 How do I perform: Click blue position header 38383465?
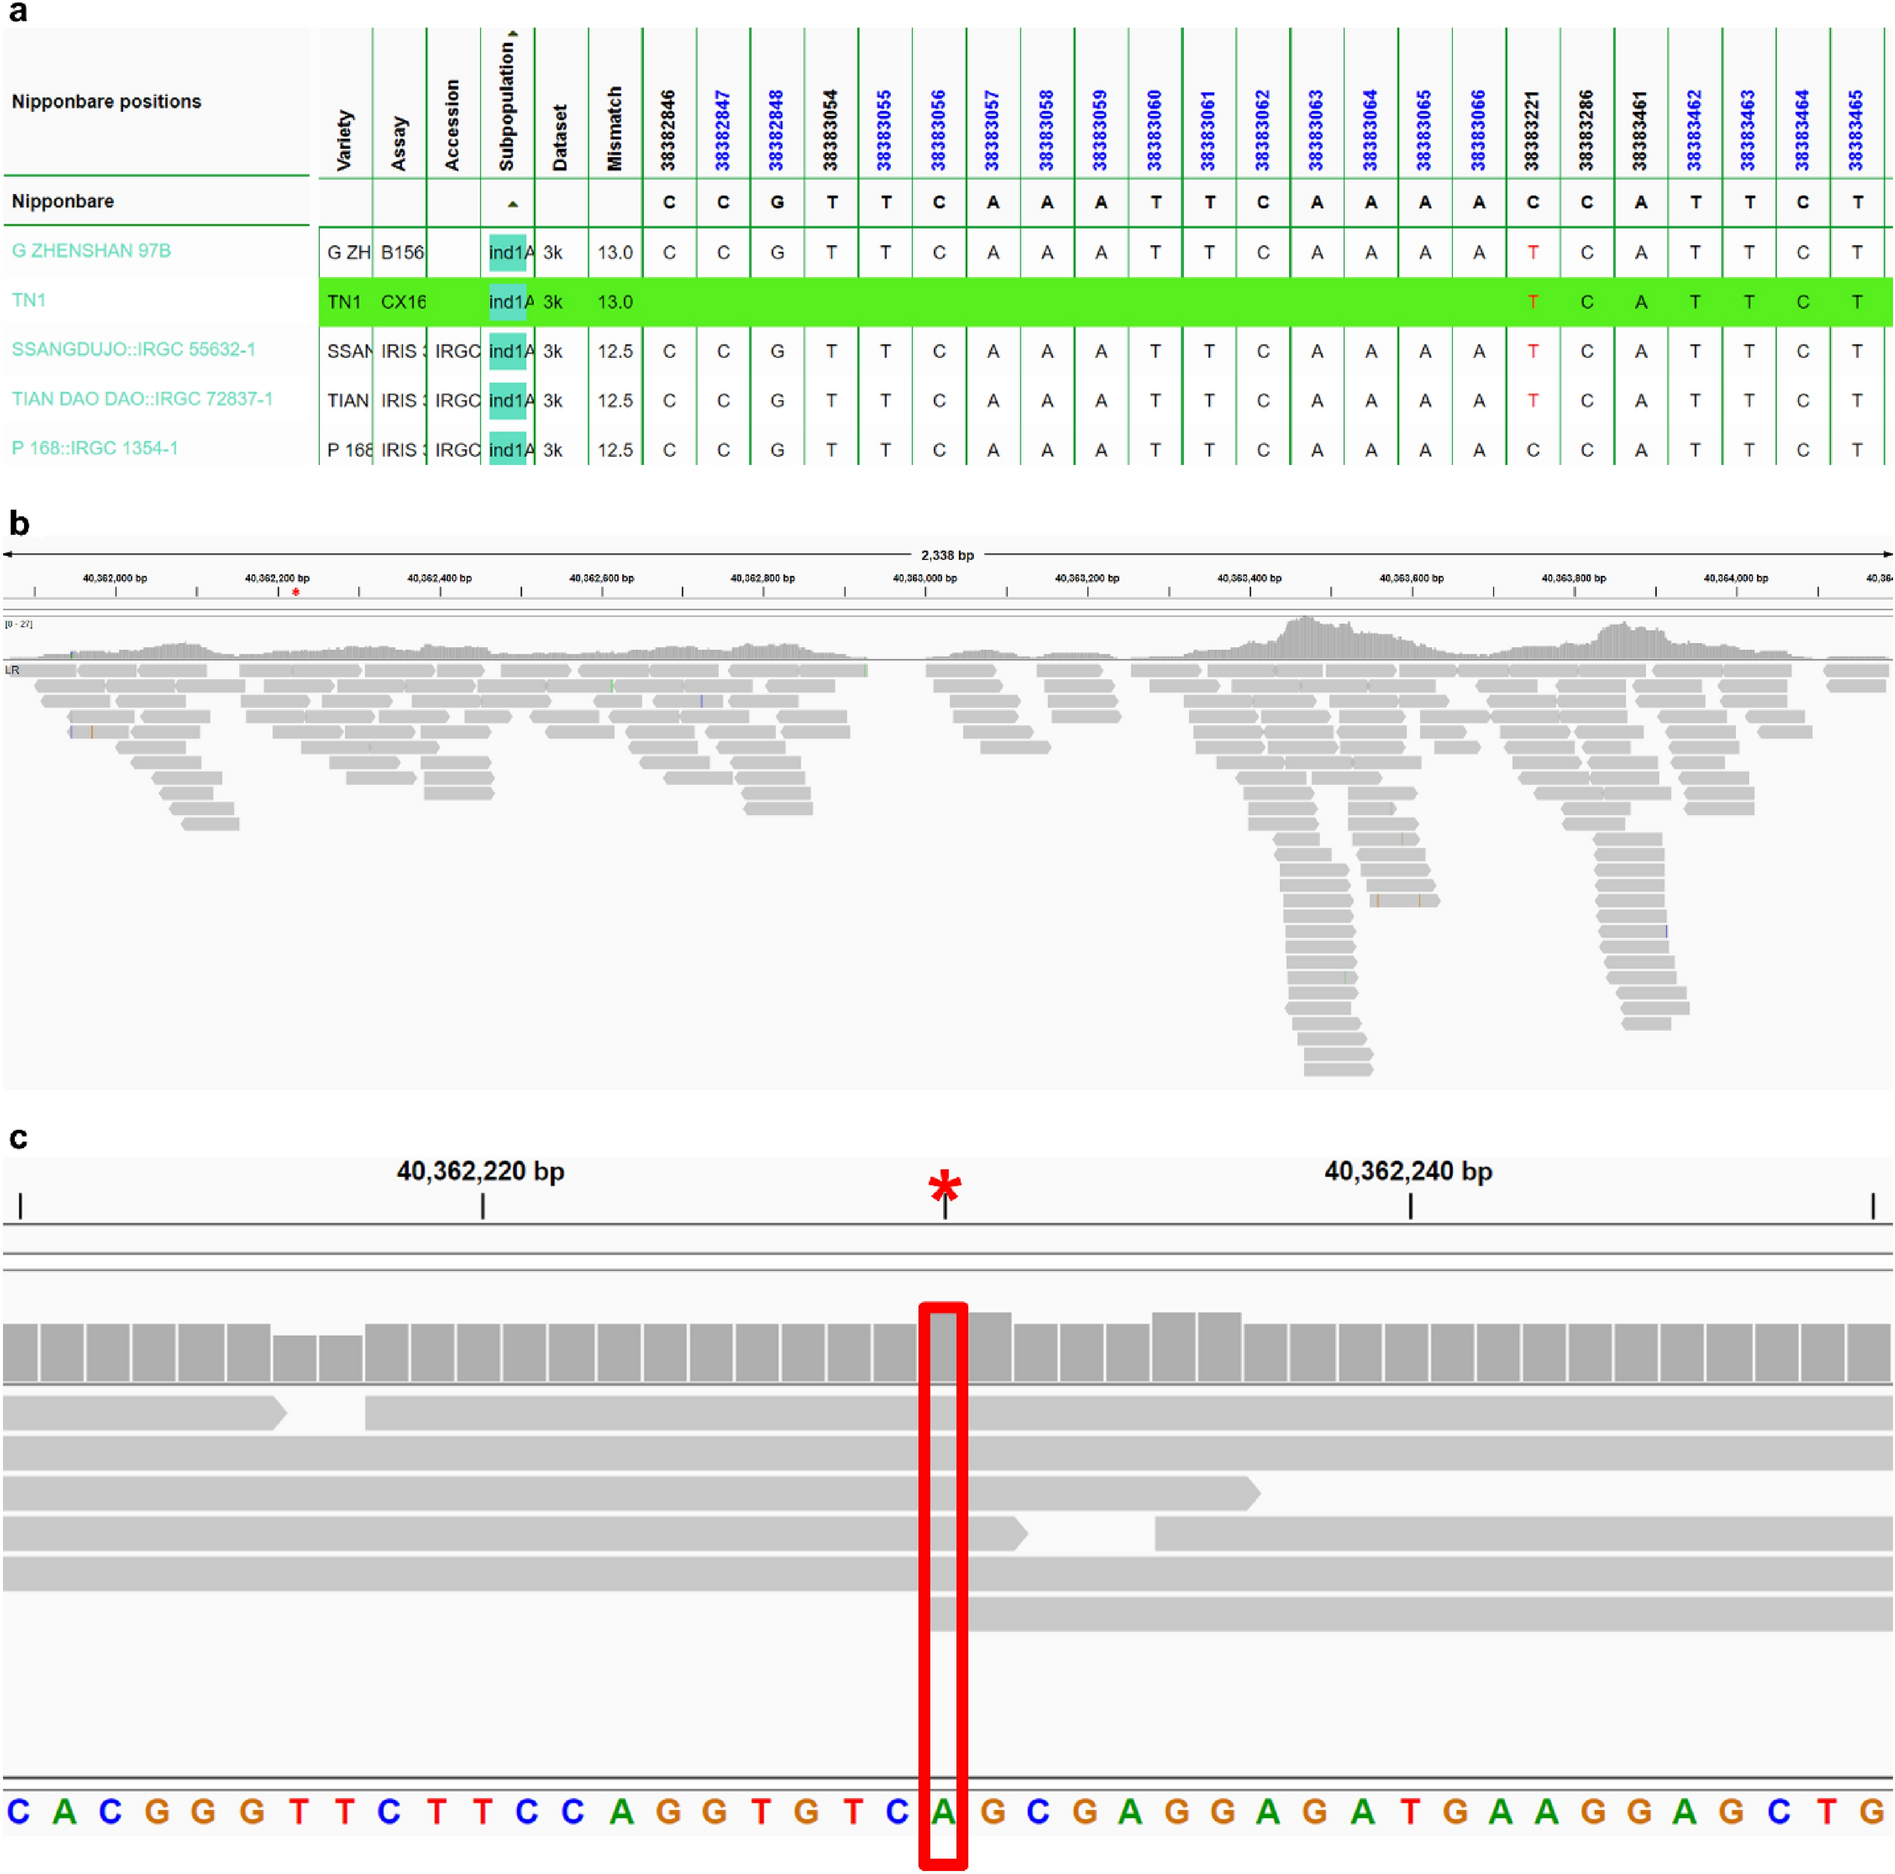click(x=1856, y=131)
